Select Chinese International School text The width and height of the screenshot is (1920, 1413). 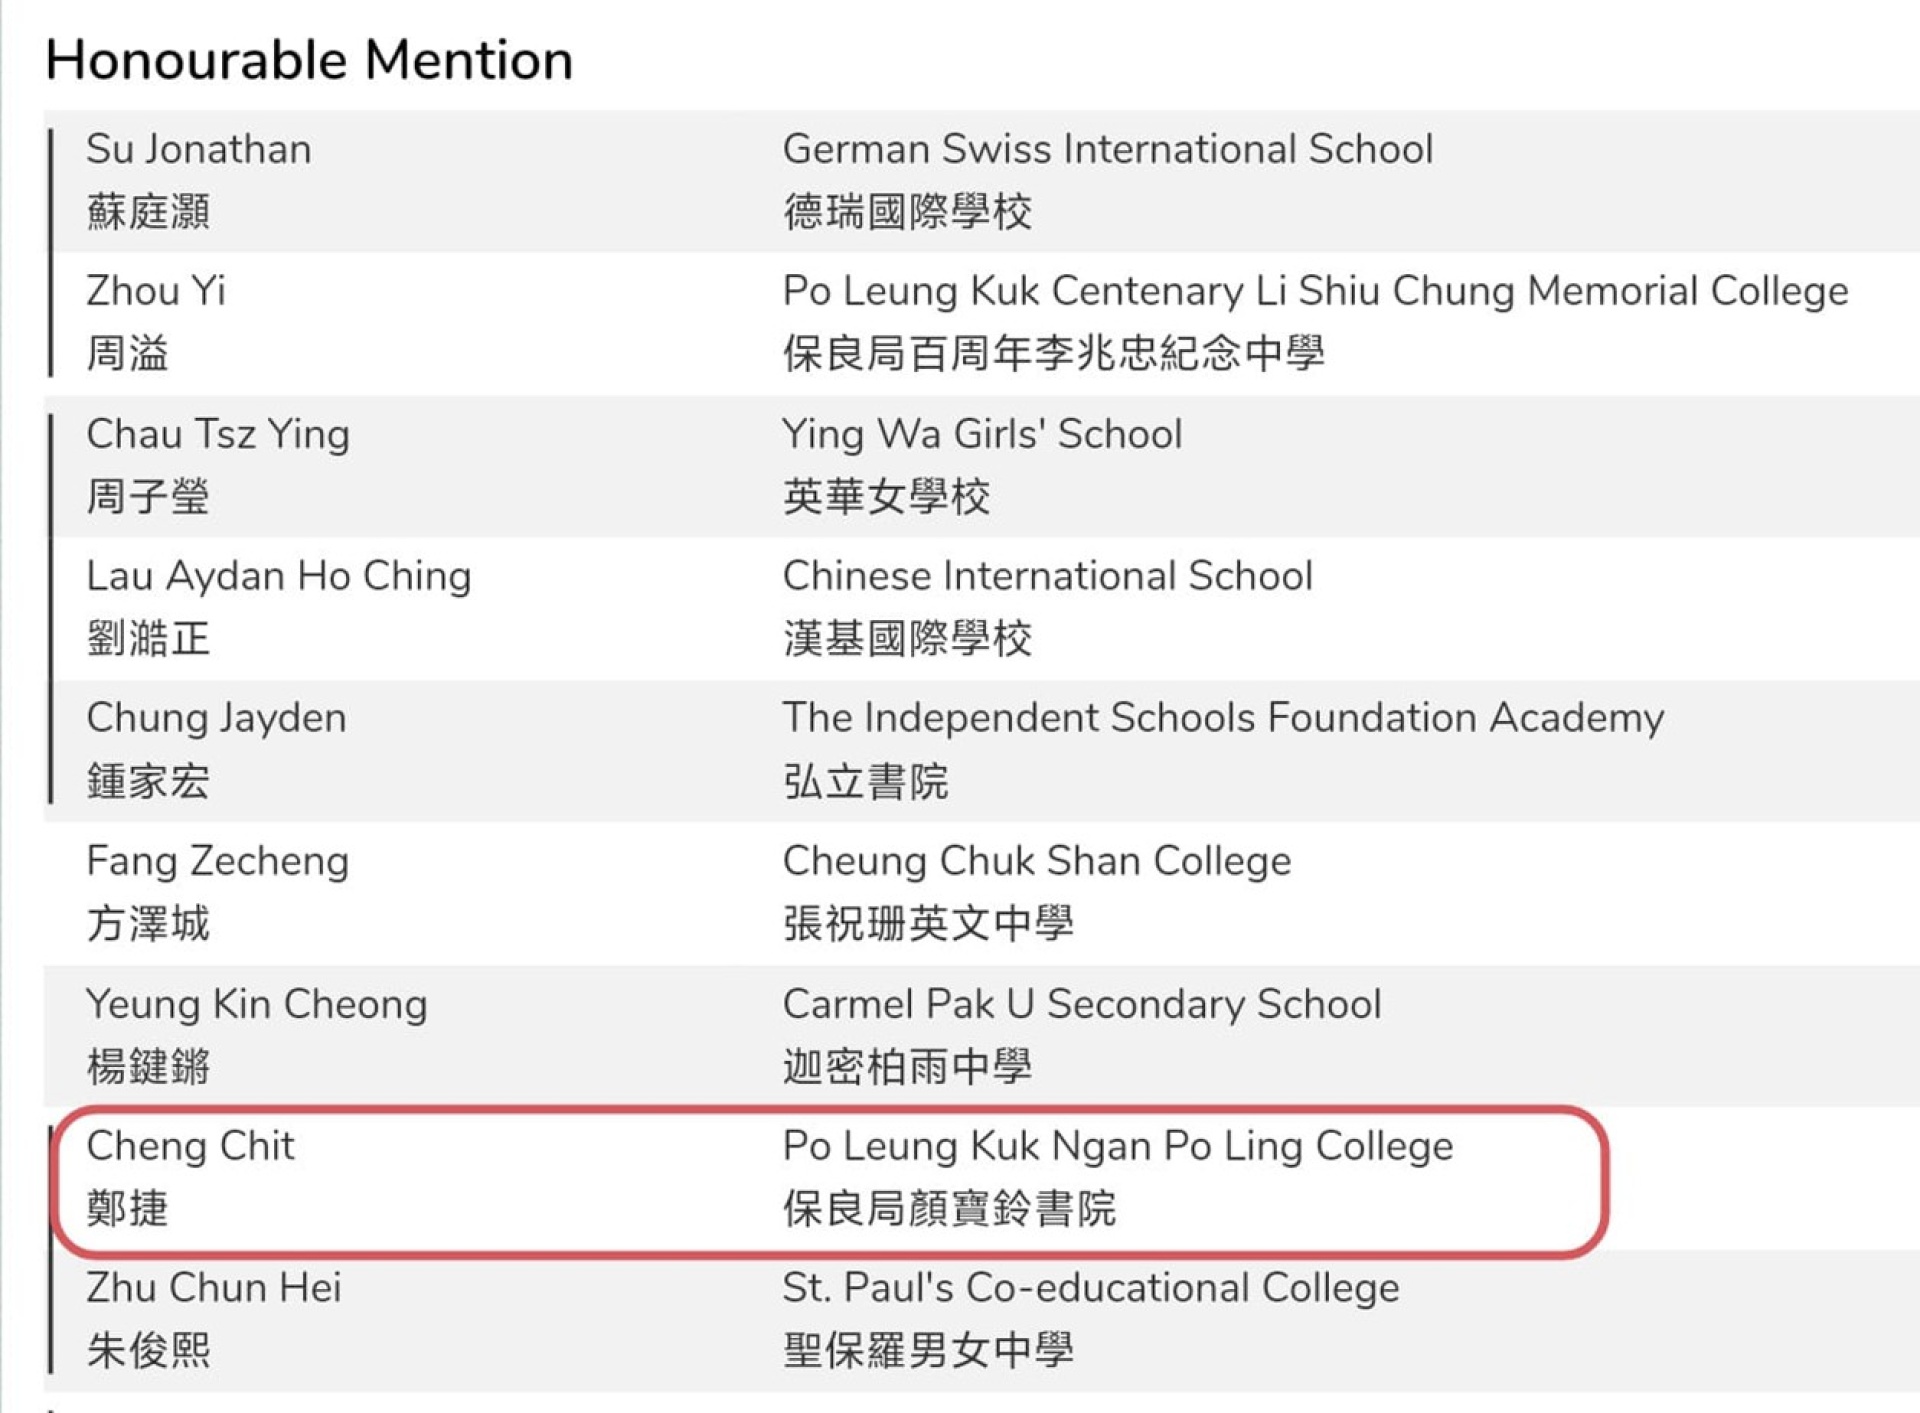(1047, 576)
